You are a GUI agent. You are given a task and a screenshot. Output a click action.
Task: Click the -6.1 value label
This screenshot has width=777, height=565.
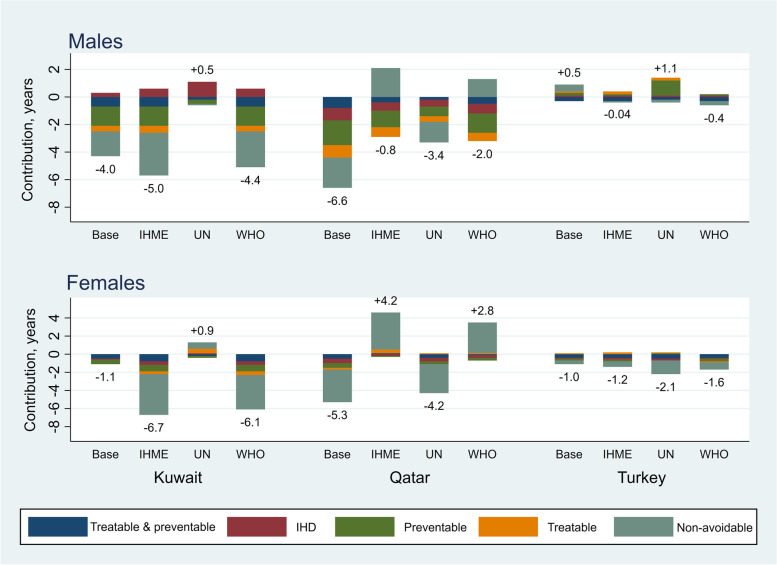[251, 420]
